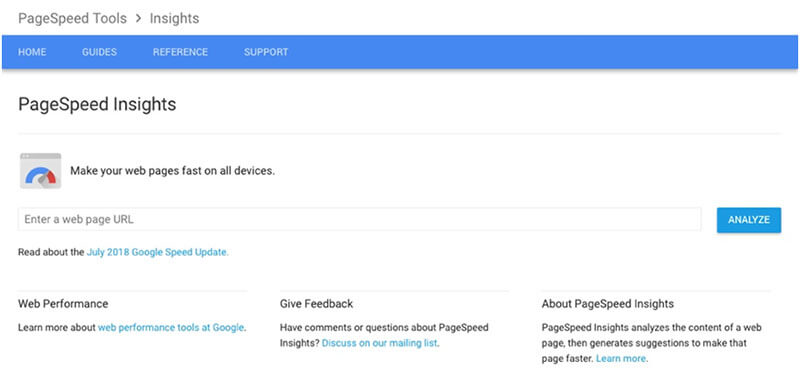Follow web performance tools at Google link

click(171, 328)
